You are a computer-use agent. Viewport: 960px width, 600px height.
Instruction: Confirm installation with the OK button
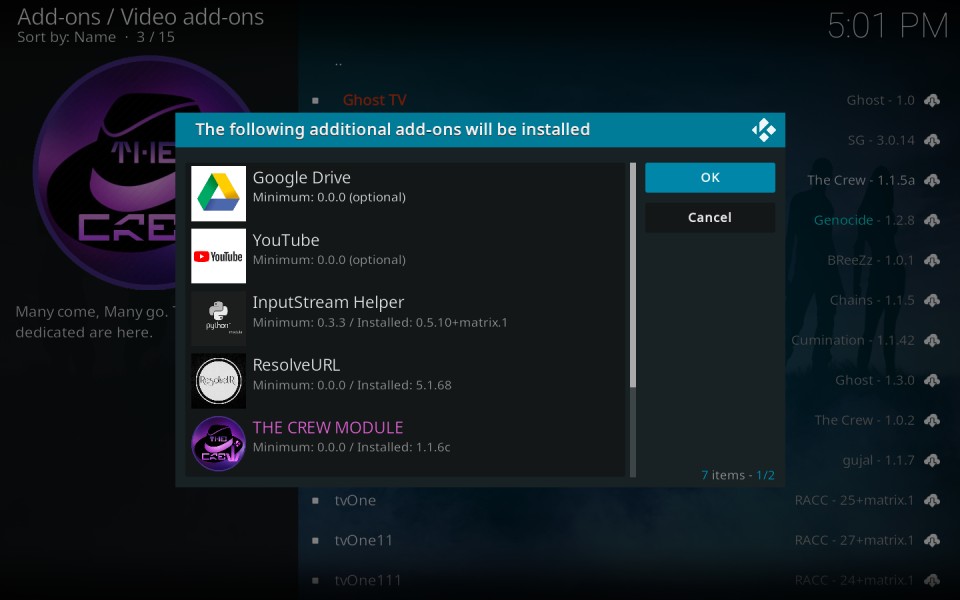(x=710, y=178)
